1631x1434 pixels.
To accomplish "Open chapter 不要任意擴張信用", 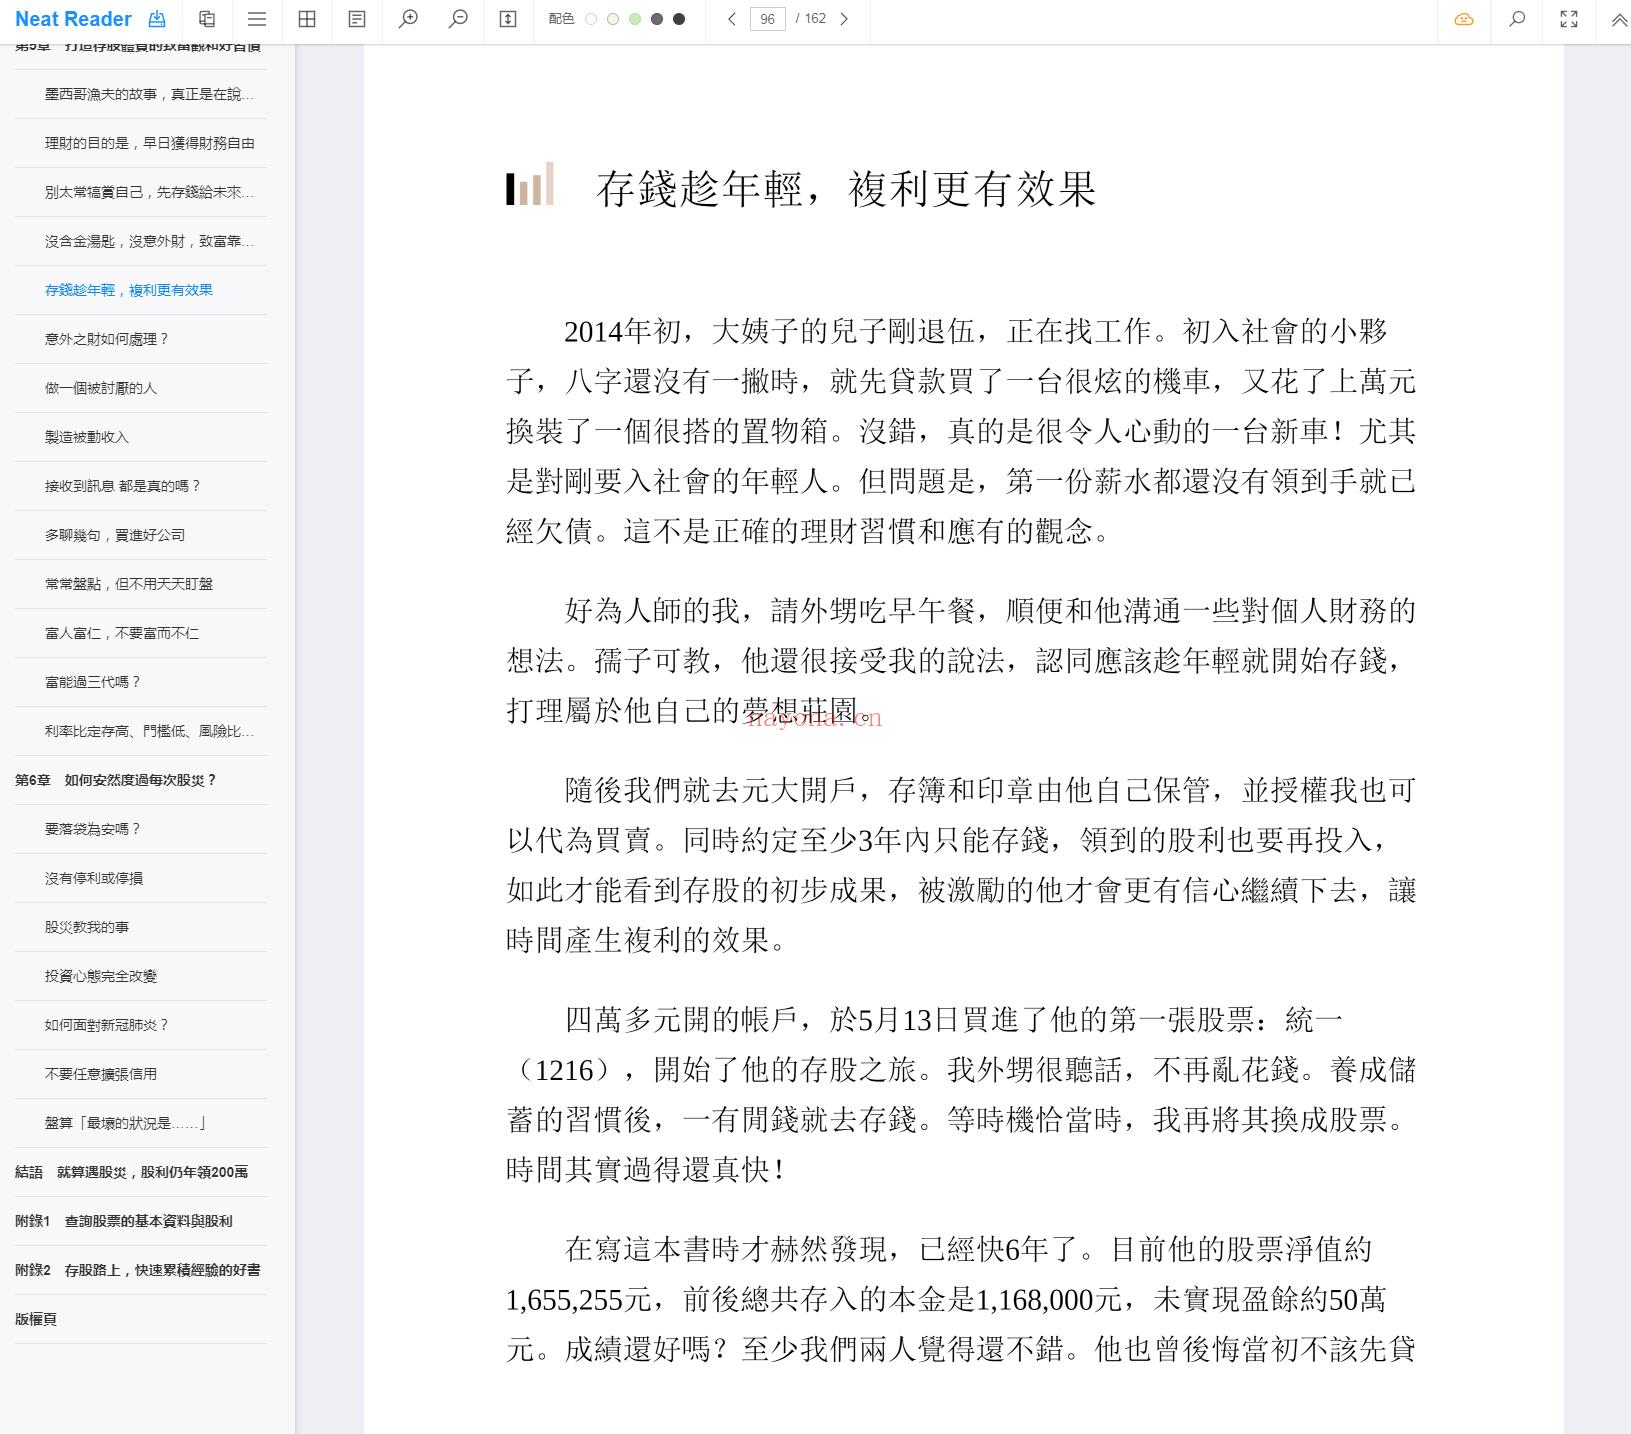I will pyautogui.click(x=101, y=1074).
